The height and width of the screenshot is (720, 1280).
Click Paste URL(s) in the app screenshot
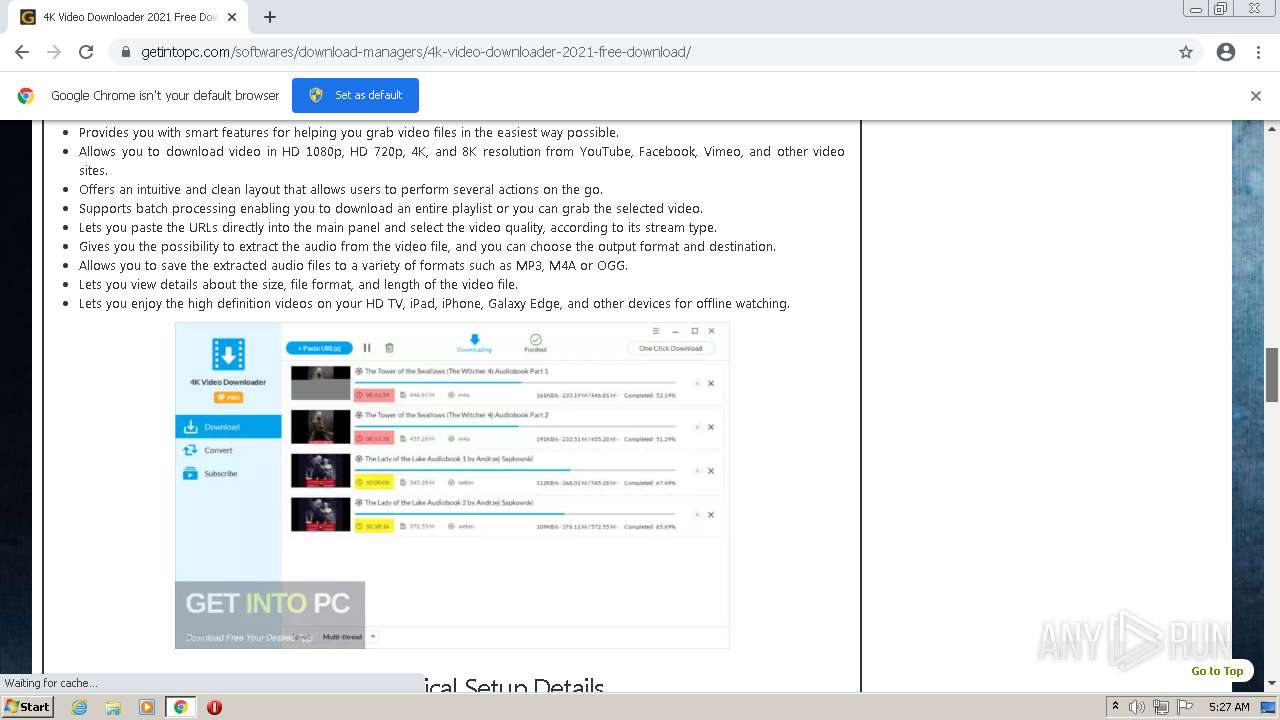point(319,348)
